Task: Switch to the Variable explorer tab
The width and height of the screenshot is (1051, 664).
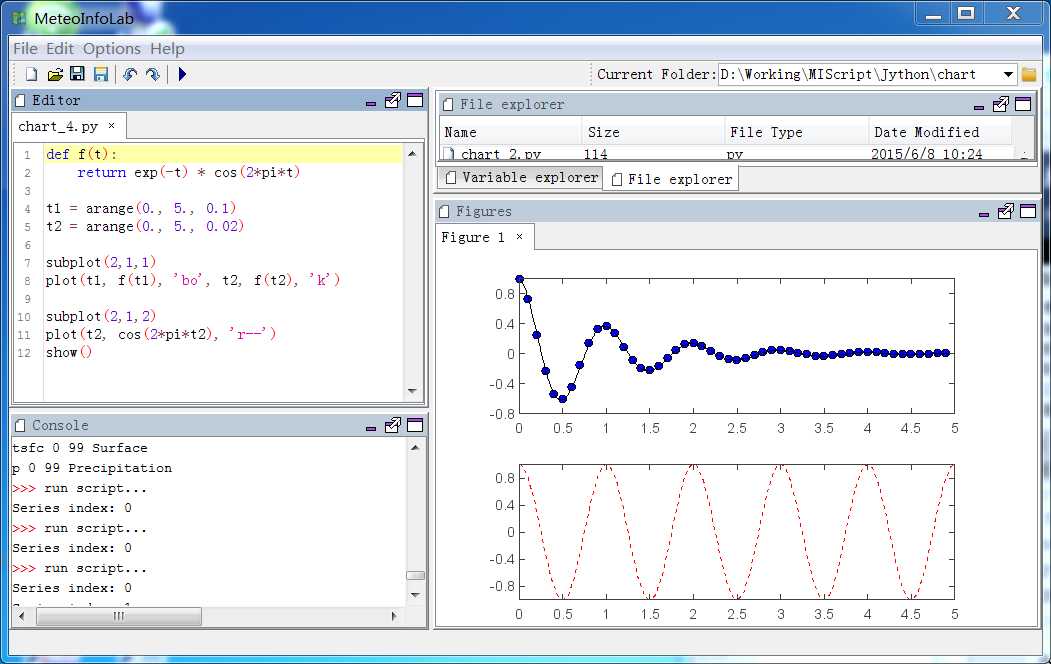Action: [521, 178]
